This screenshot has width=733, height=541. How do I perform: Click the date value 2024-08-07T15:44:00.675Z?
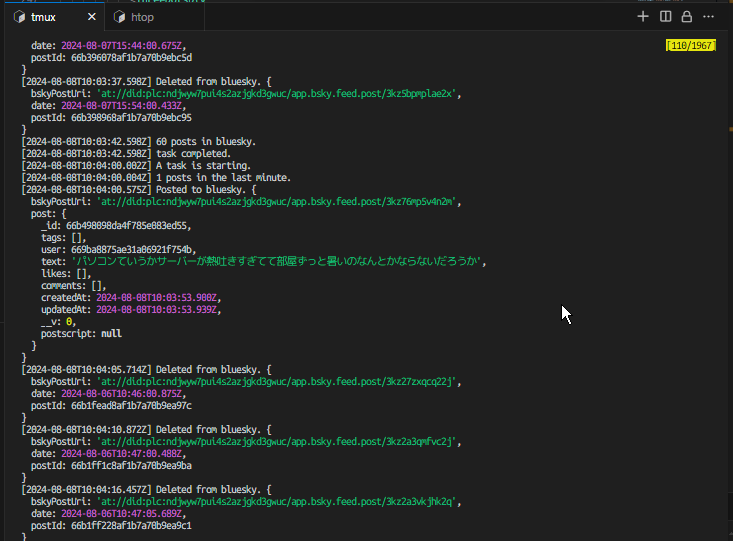pyautogui.click(x=122, y=46)
